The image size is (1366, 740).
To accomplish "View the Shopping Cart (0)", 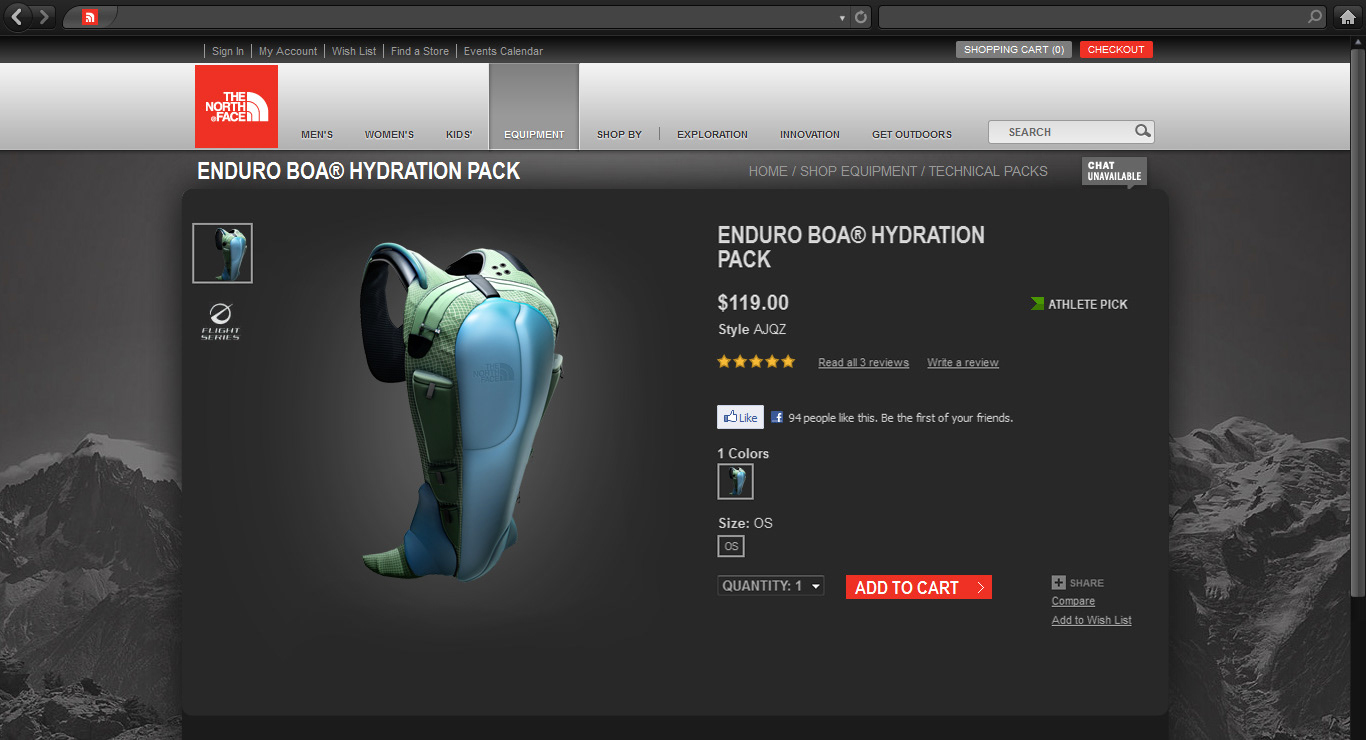I will (x=1014, y=49).
